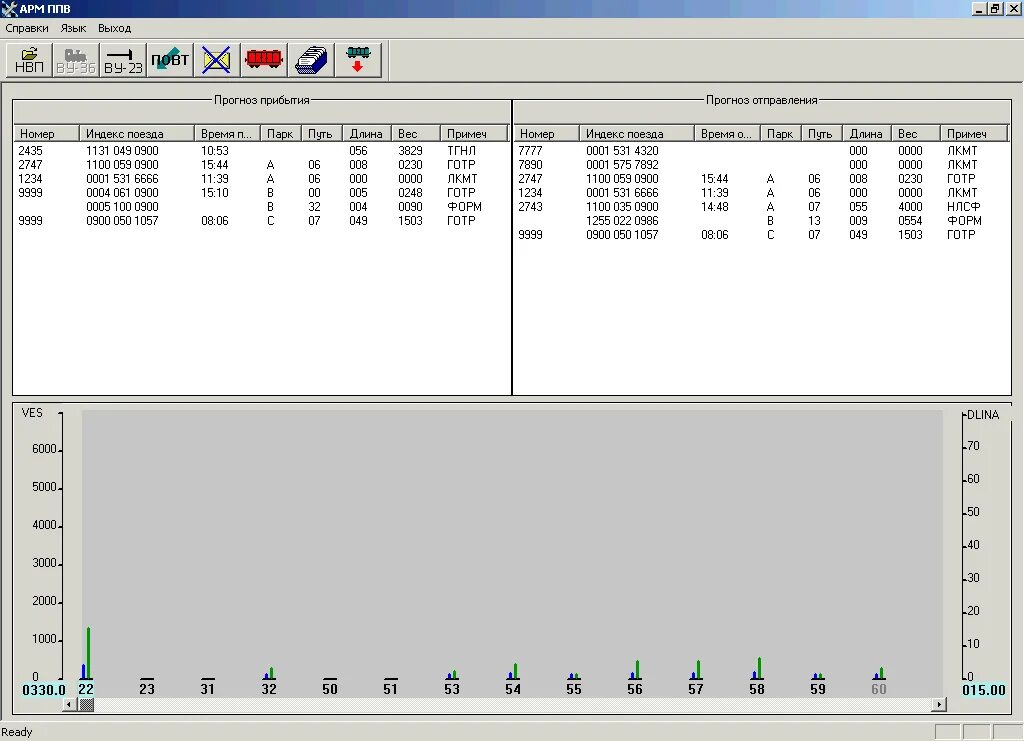Select arrival train 1234 row
The image size is (1024, 741).
(261, 179)
